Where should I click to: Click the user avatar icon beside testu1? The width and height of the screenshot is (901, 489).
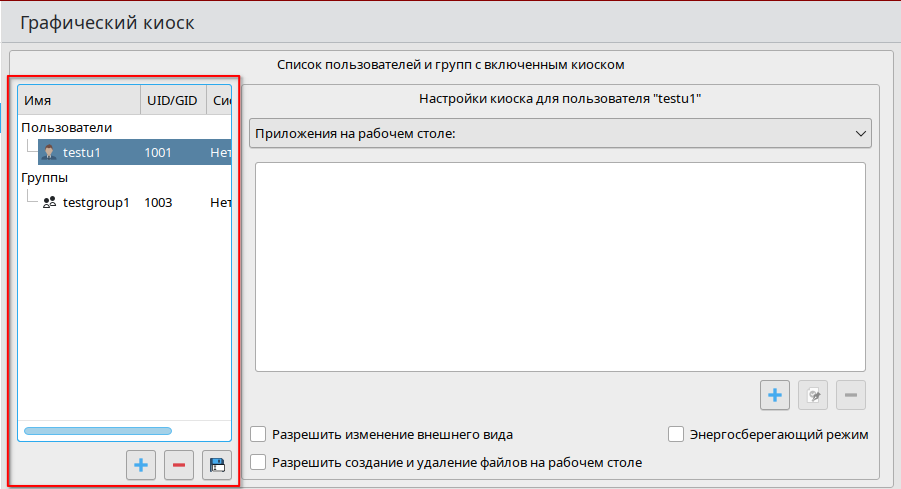[49, 153]
